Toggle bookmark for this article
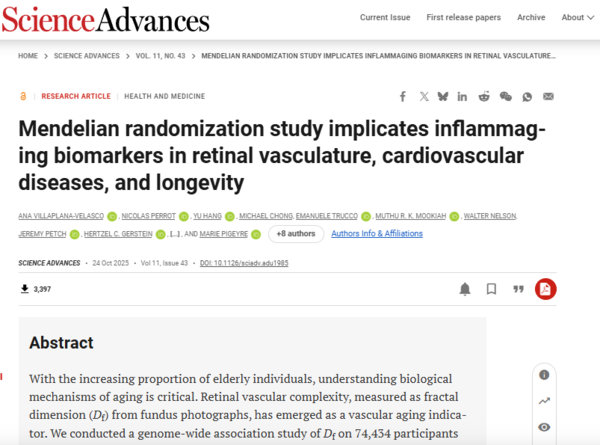This screenshot has width=600, height=445. pos(491,289)
